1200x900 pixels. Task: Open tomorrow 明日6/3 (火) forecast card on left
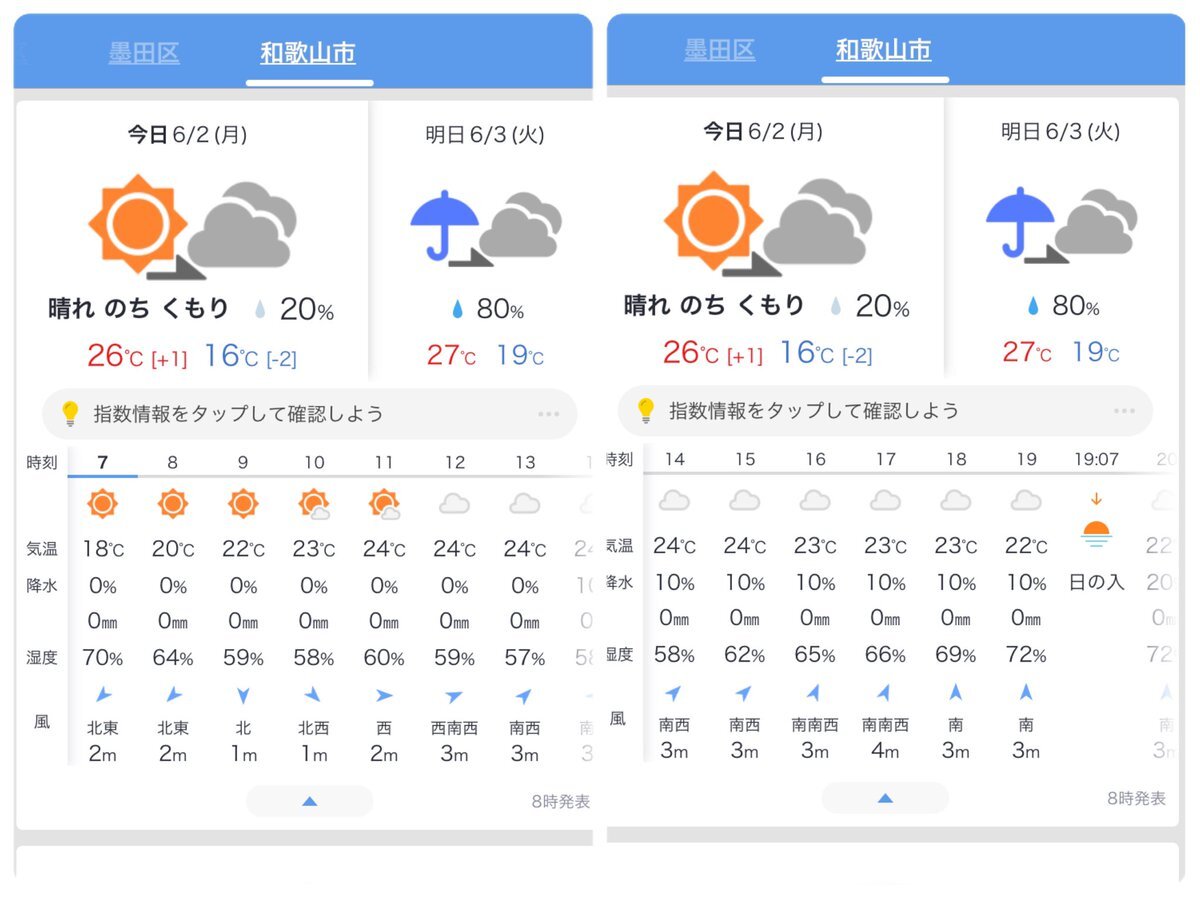click(485, 240)
